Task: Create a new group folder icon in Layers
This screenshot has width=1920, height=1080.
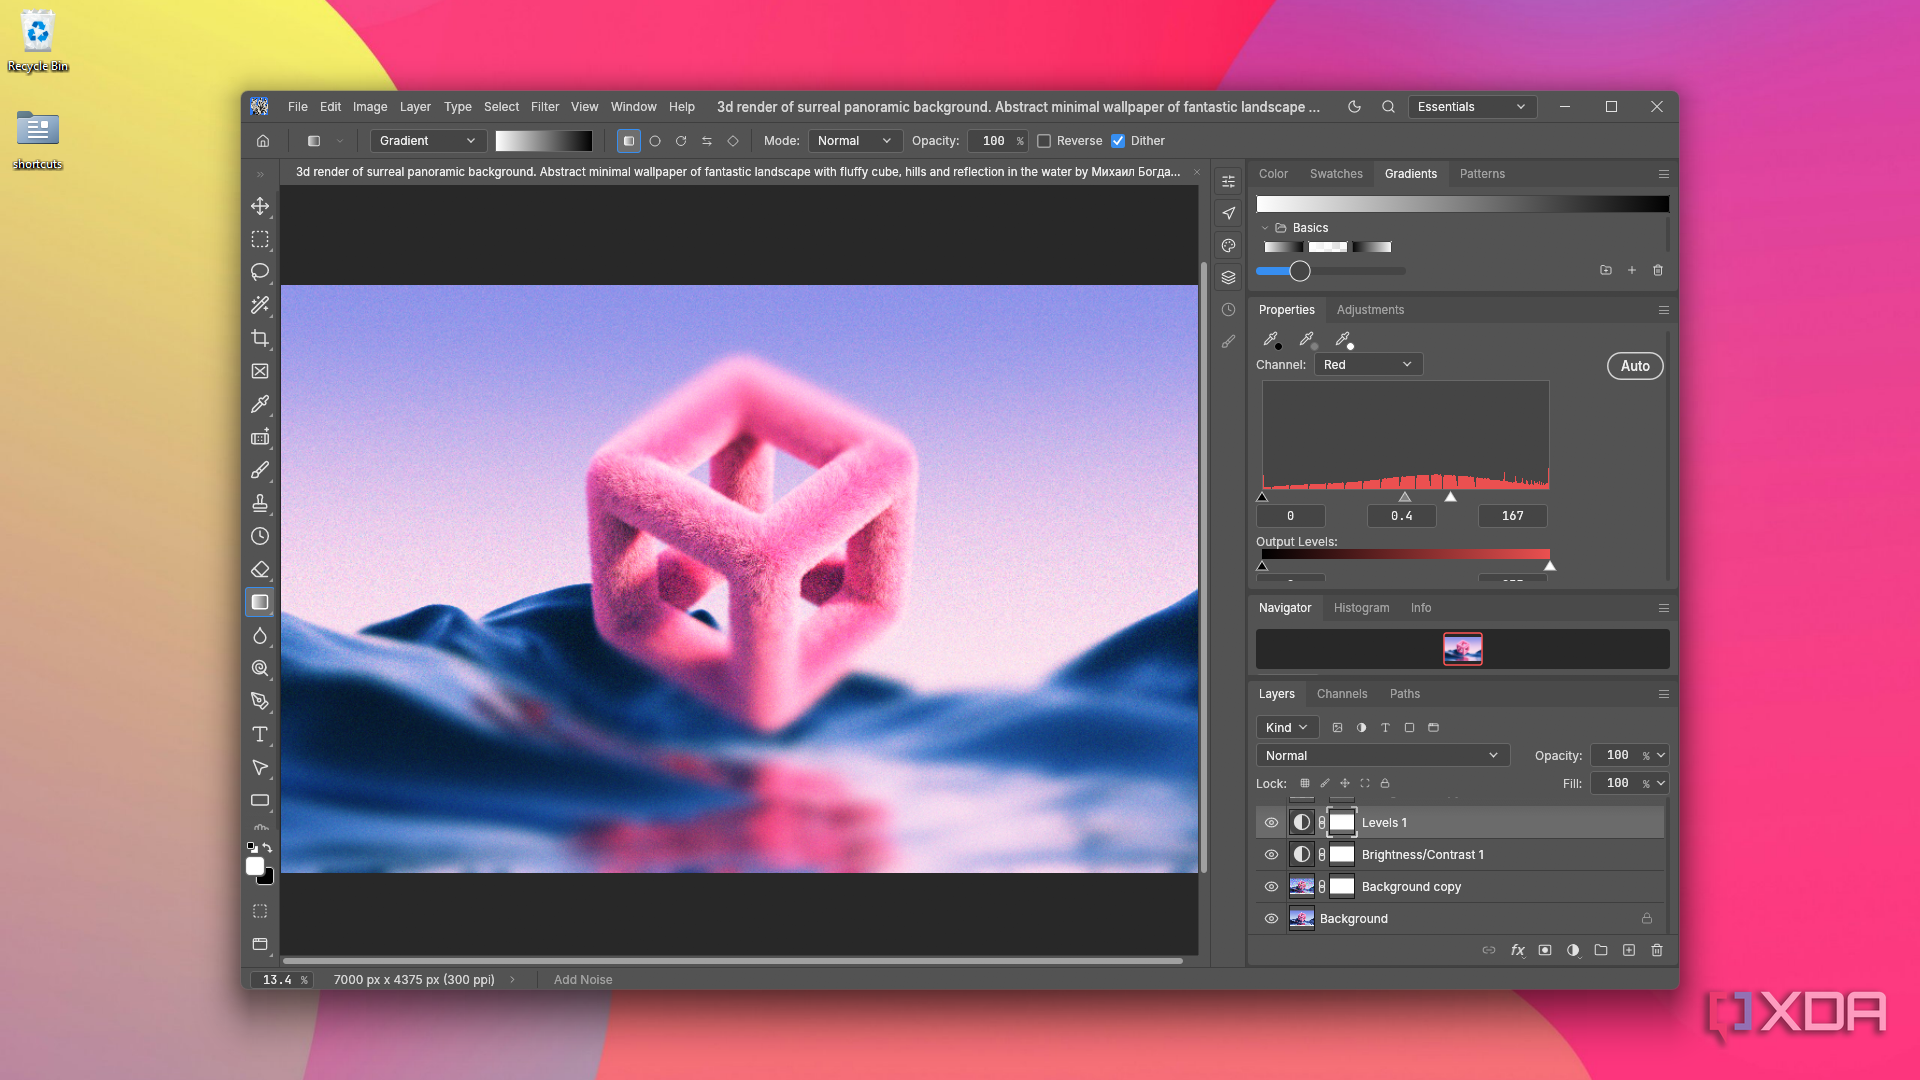Action: coord(1601,950)
